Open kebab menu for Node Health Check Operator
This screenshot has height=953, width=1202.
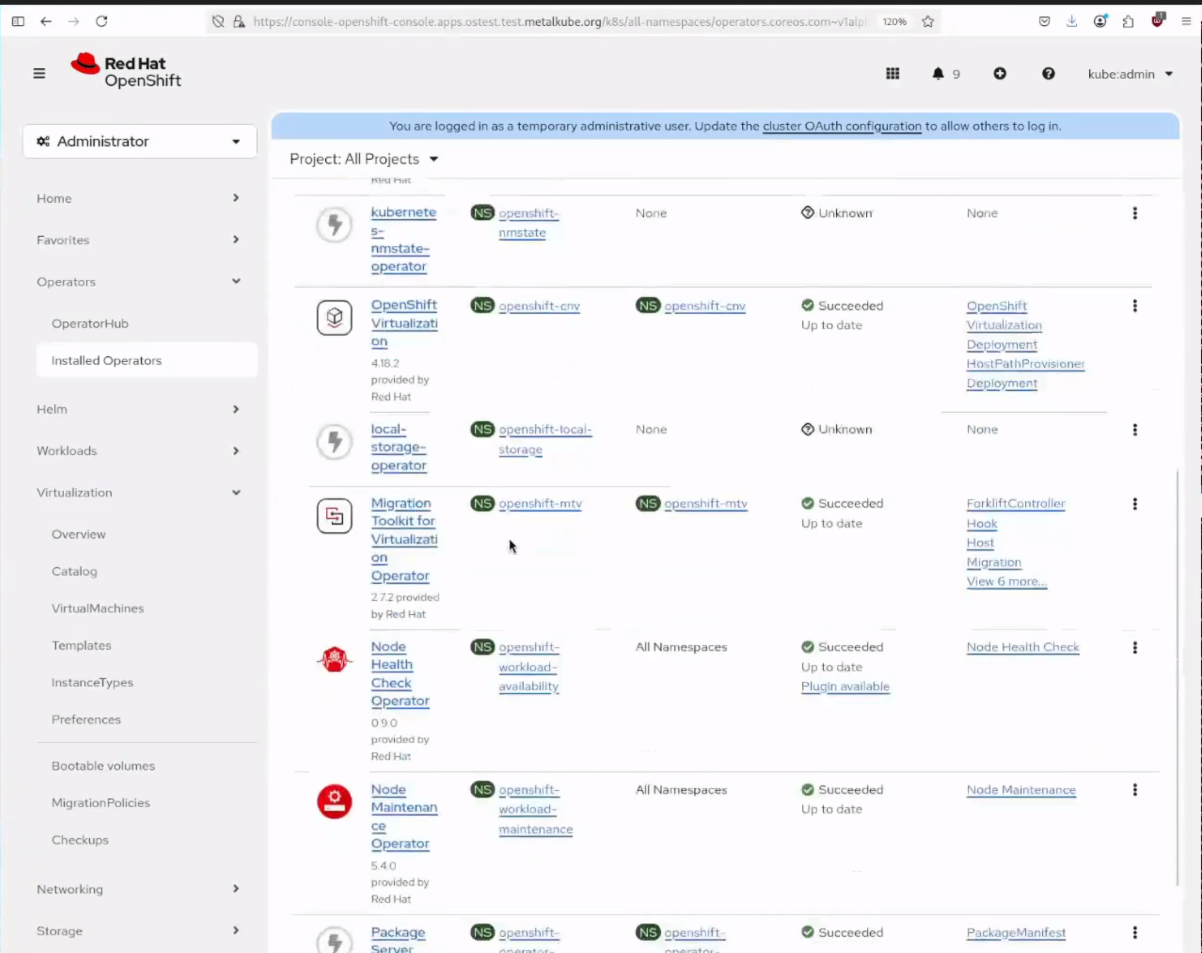(1134, 648)
